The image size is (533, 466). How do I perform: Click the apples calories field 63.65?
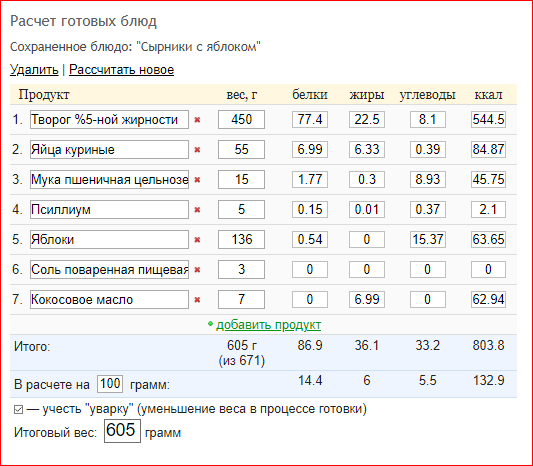[488, 240]
